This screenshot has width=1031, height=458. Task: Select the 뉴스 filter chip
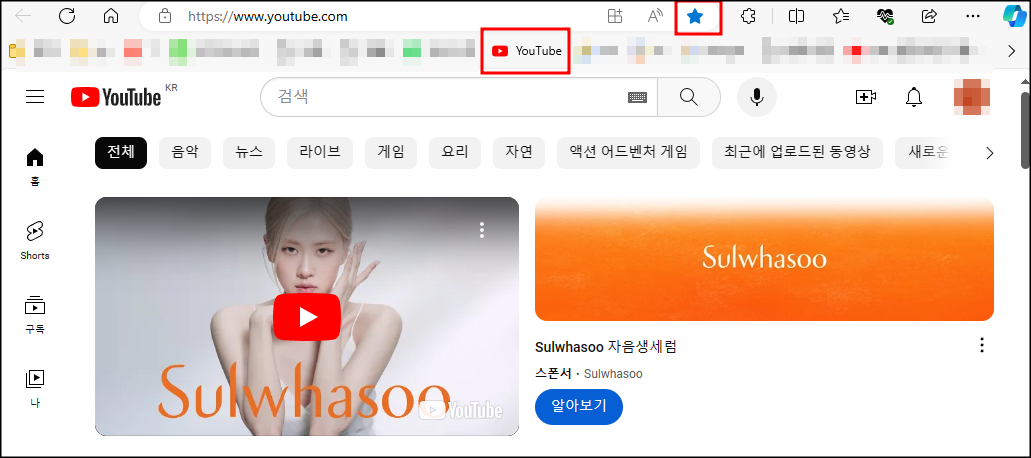[x=249, y=153]
